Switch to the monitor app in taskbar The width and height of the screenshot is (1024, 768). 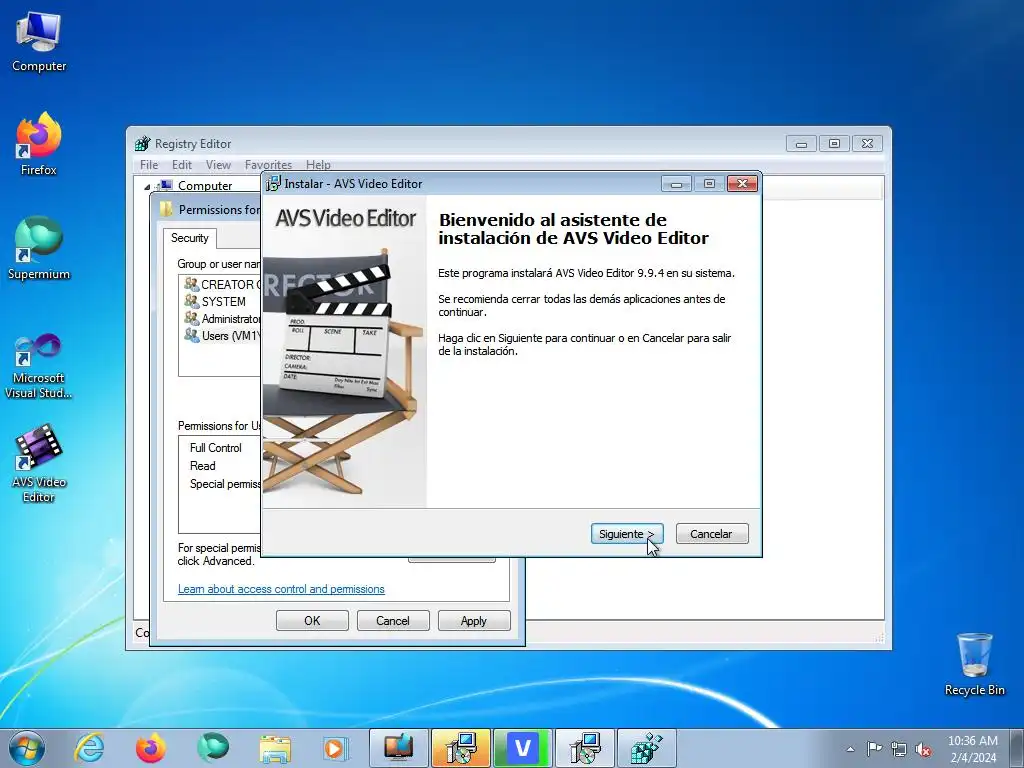pos(398,748)
